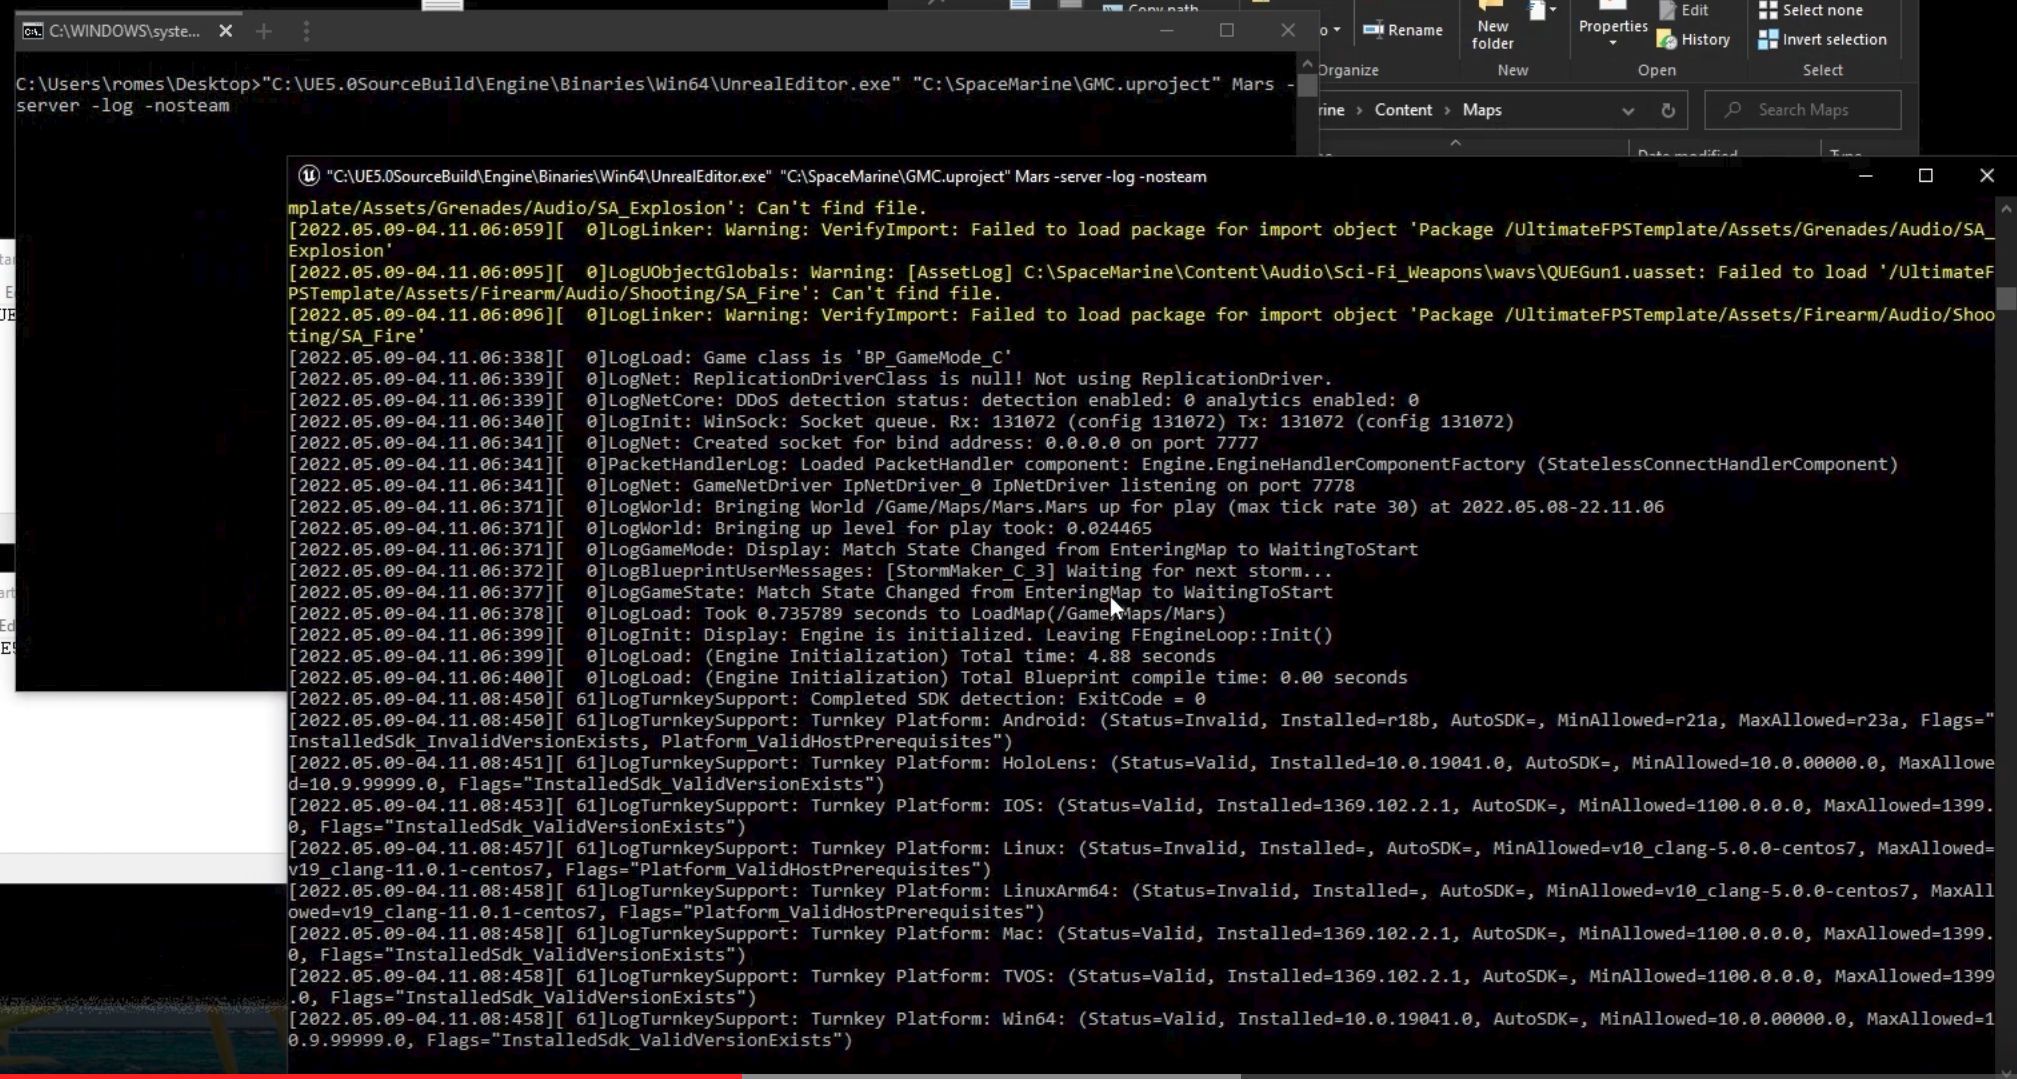Click the UnrealEditor log scrollbar thumb
2017x1079 pixels.
pos(2006,299)
